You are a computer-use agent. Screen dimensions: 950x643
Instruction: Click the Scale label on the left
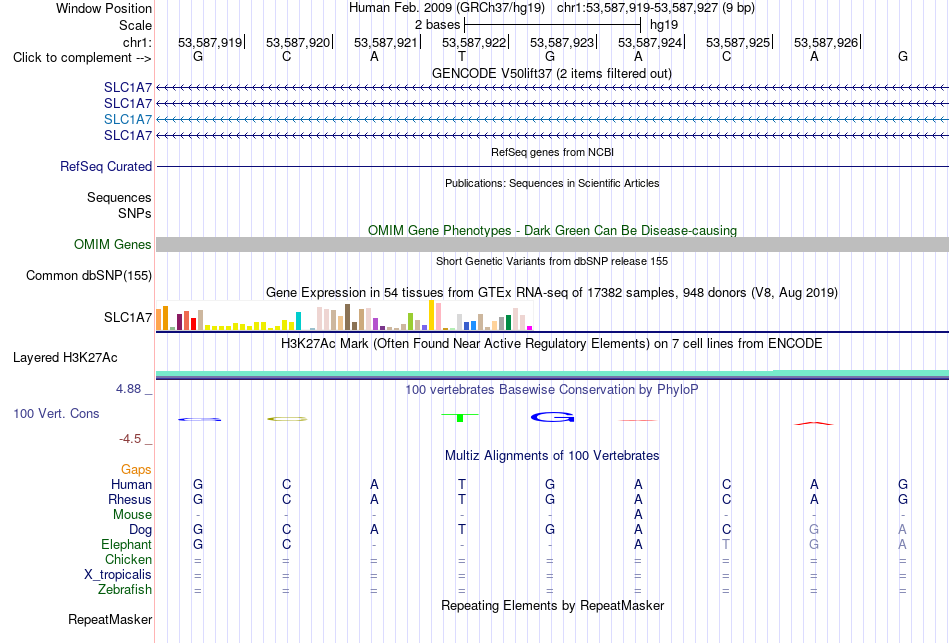coord(135,25)
